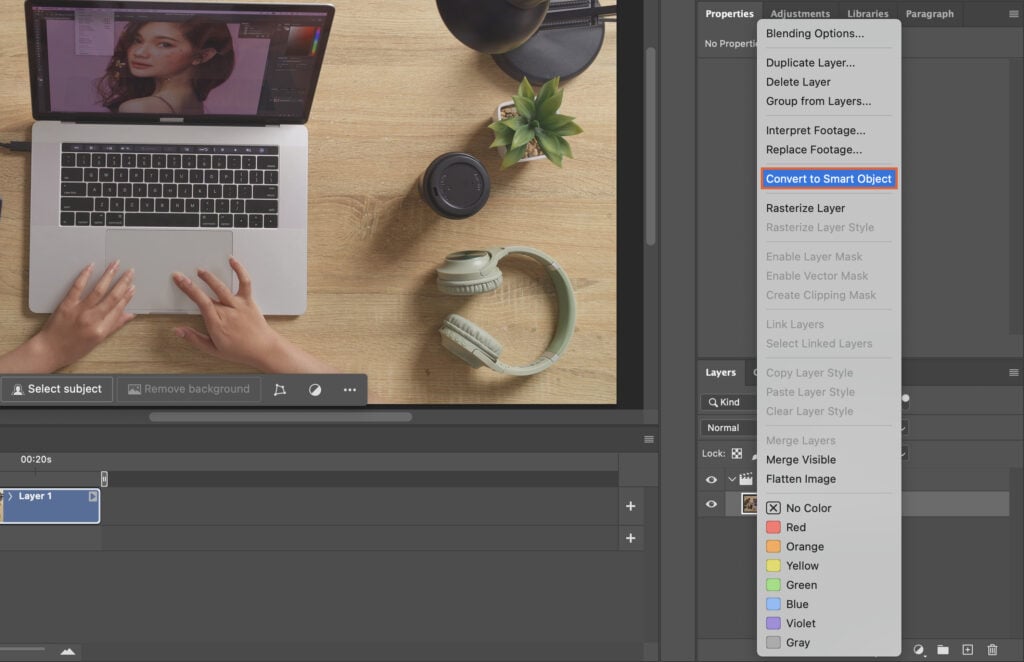Choose Convert to Smart Object
Image resolution: width=1024 pixels, height=662 pixels.
(x=828, y=178)
